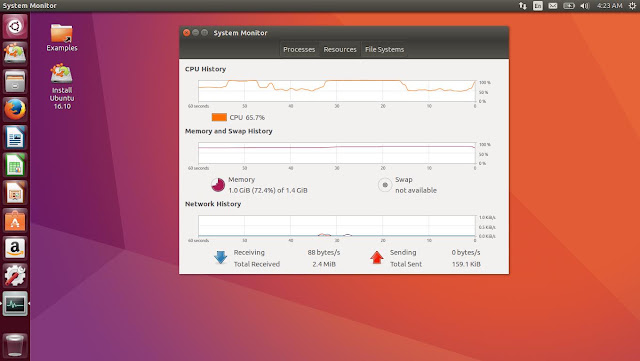Viewport: 640px width, 361px height.
Task: Launch the Install Ubuntu dock icon
Action: (15, 54)
